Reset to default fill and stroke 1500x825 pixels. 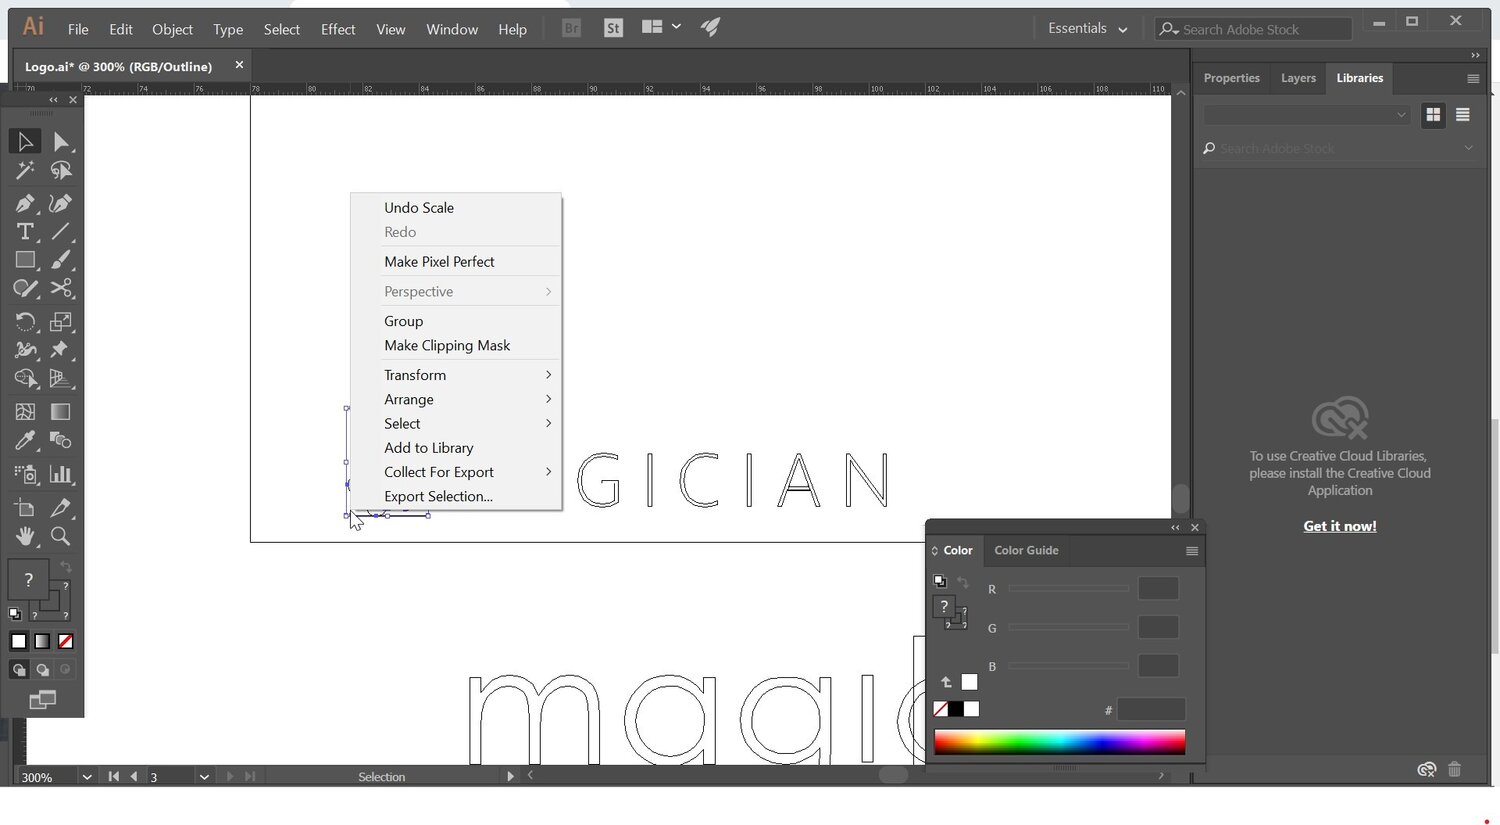coord(15,614)
